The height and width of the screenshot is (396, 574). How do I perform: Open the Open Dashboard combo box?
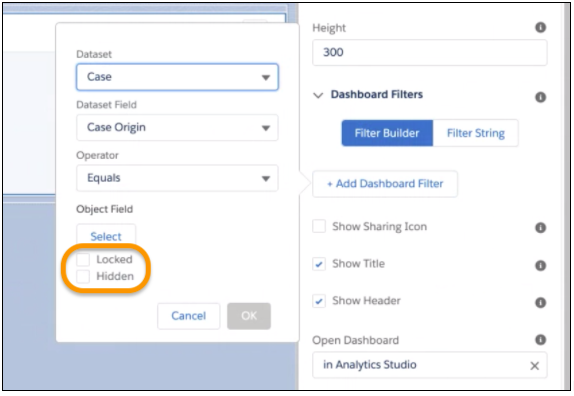pyautogui.click(x=429, y=365)
